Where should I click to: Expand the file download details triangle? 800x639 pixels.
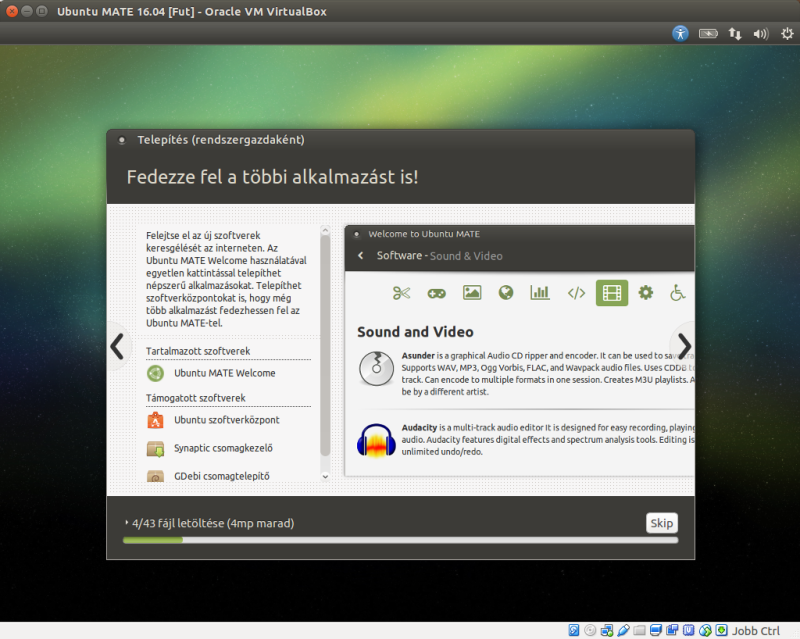click(x=126, y=523)
